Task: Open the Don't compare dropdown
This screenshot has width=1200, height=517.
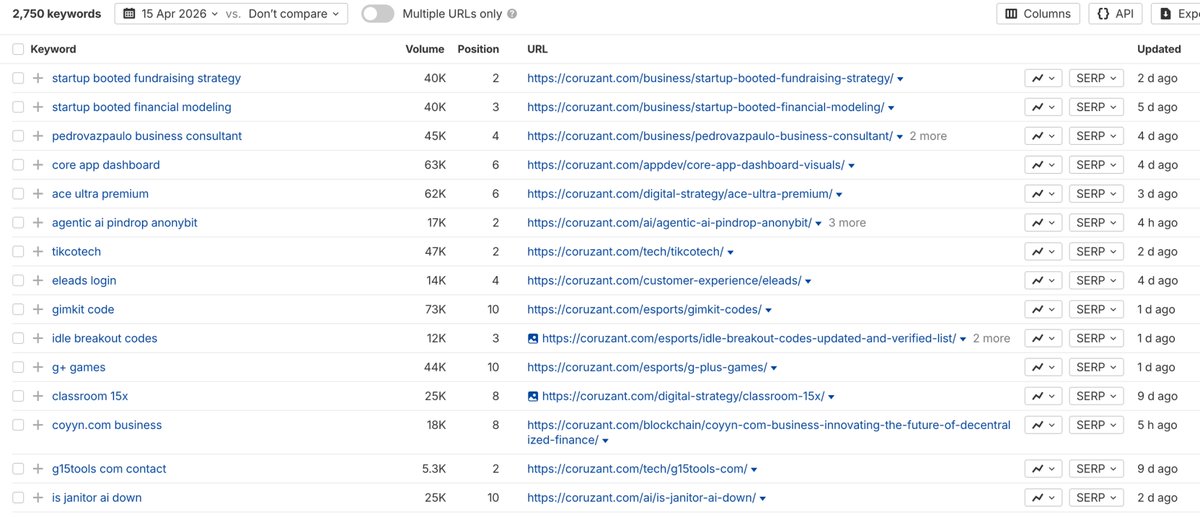Action: (293, 14)
